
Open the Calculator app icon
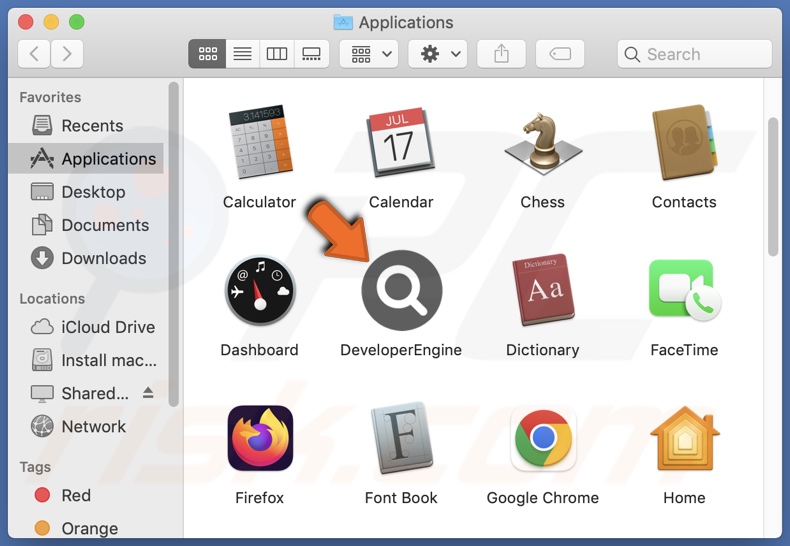[x=260, y=142]
